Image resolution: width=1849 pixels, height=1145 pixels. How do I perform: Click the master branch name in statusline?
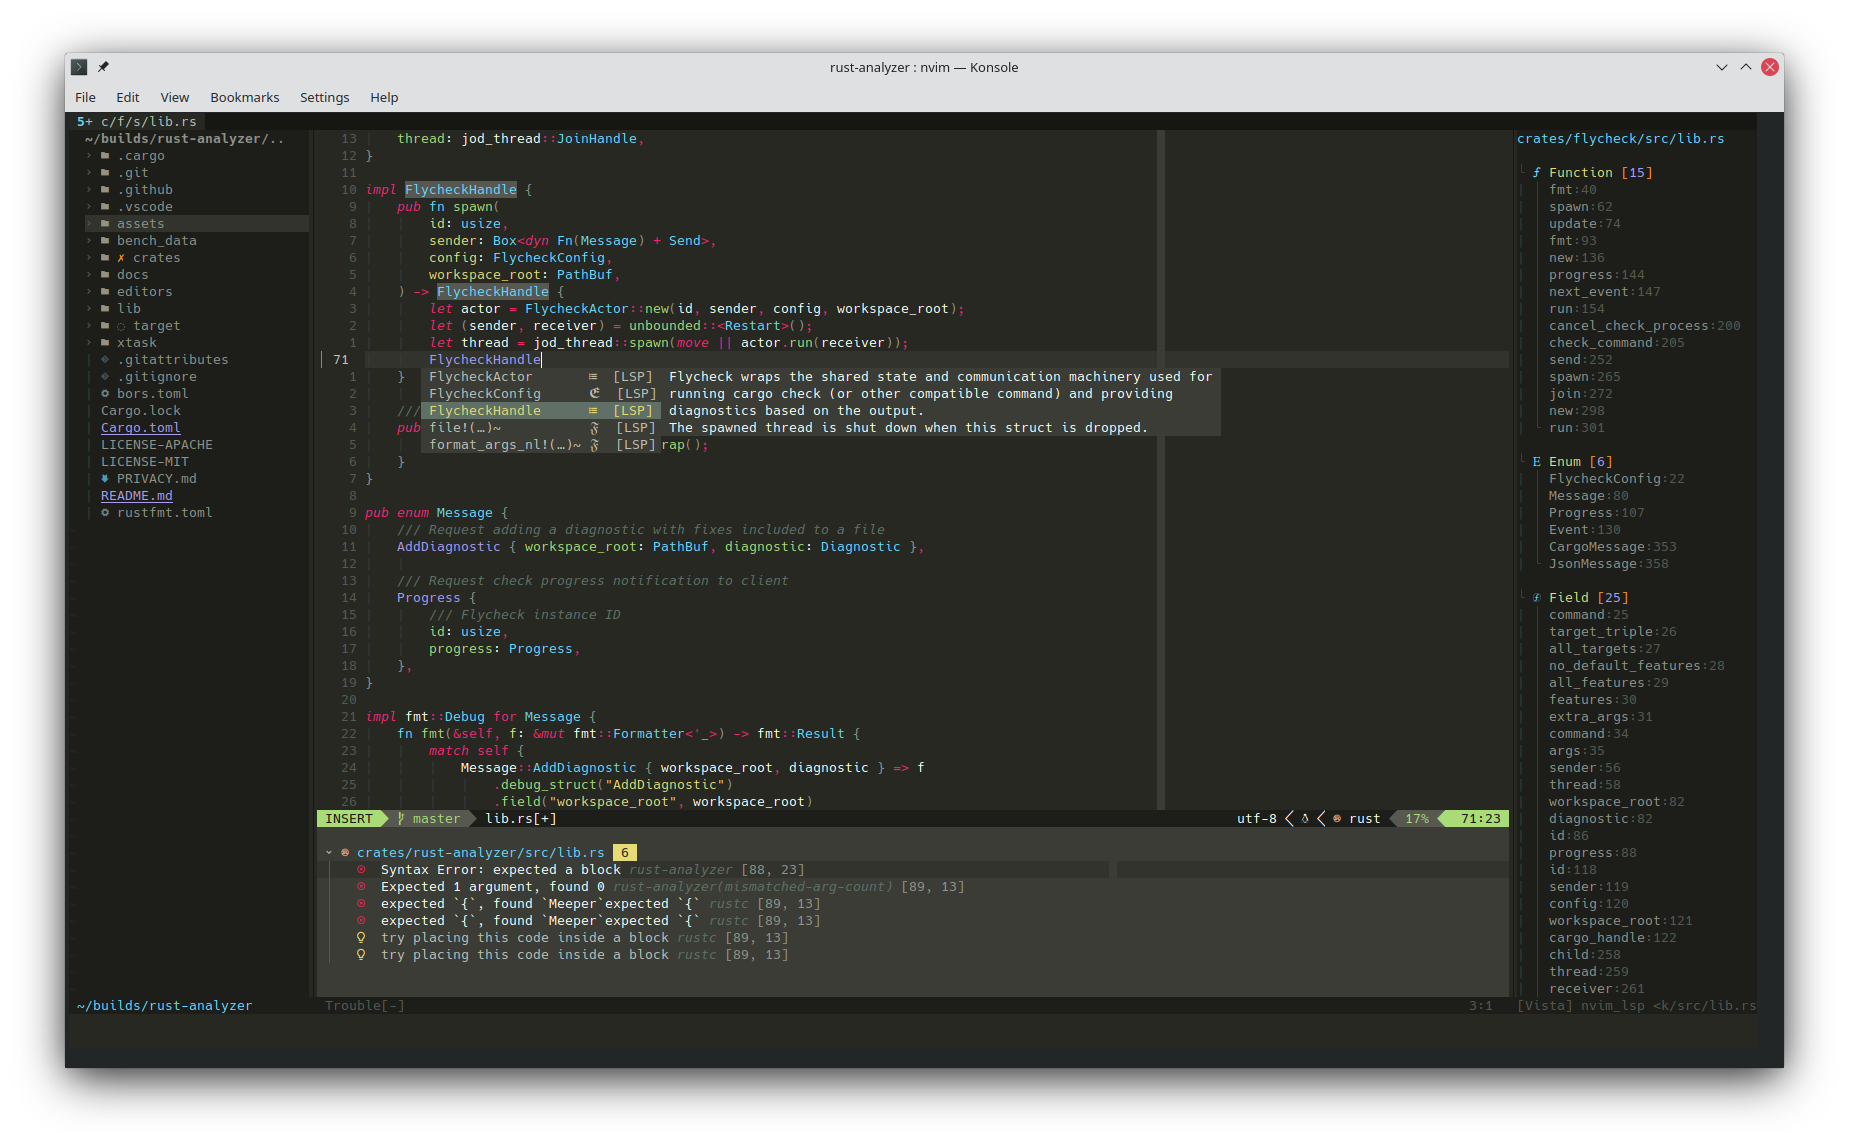click(437, 819)
